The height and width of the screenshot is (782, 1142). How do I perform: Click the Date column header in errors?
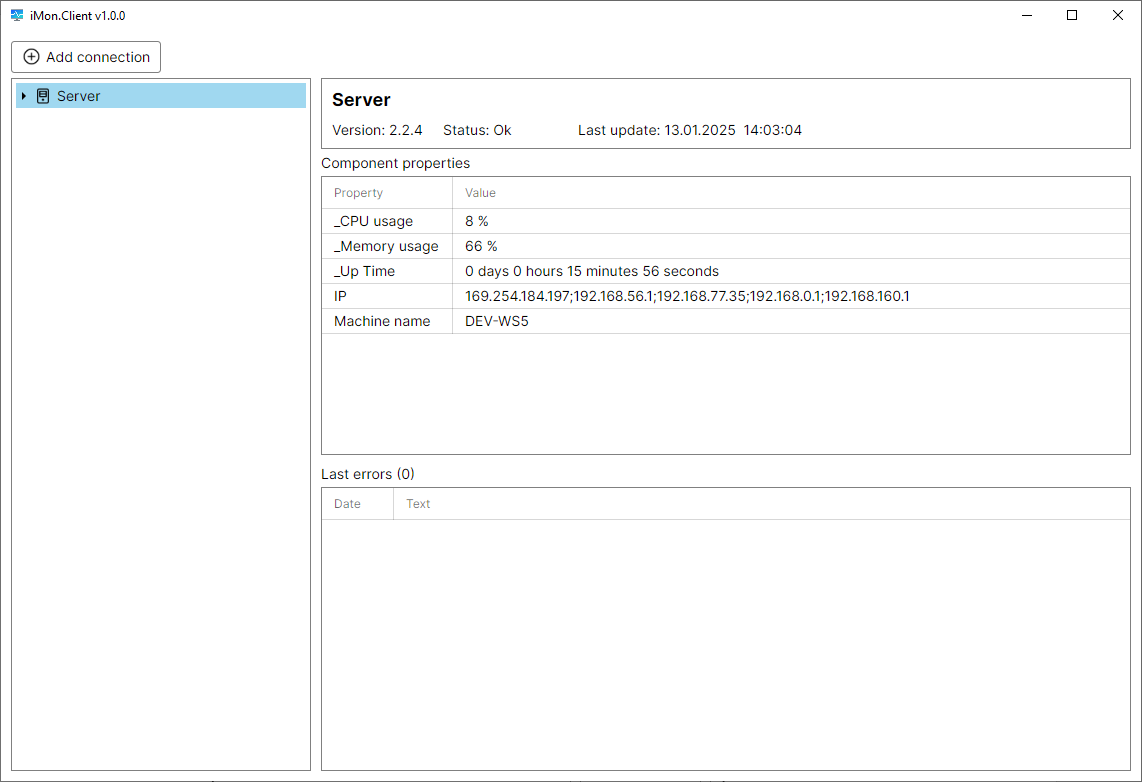coord(347,504)
